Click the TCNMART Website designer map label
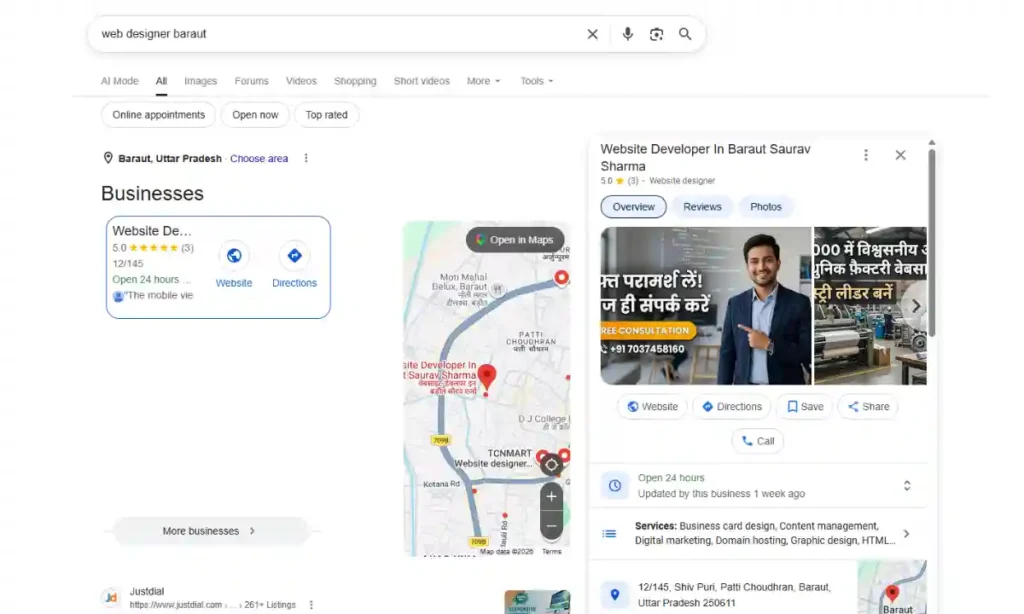The height and width of the screenshot is (614, 1024). point(494,459)
